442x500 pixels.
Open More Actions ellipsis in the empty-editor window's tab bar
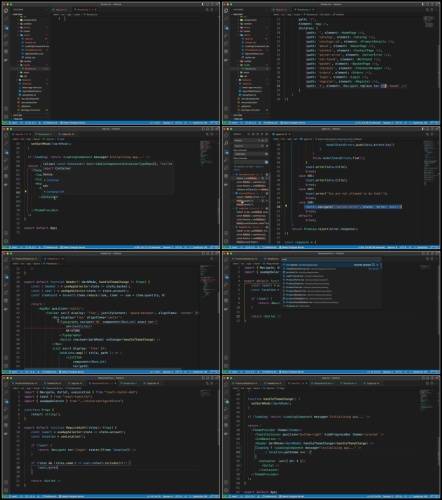coord(212,10)
